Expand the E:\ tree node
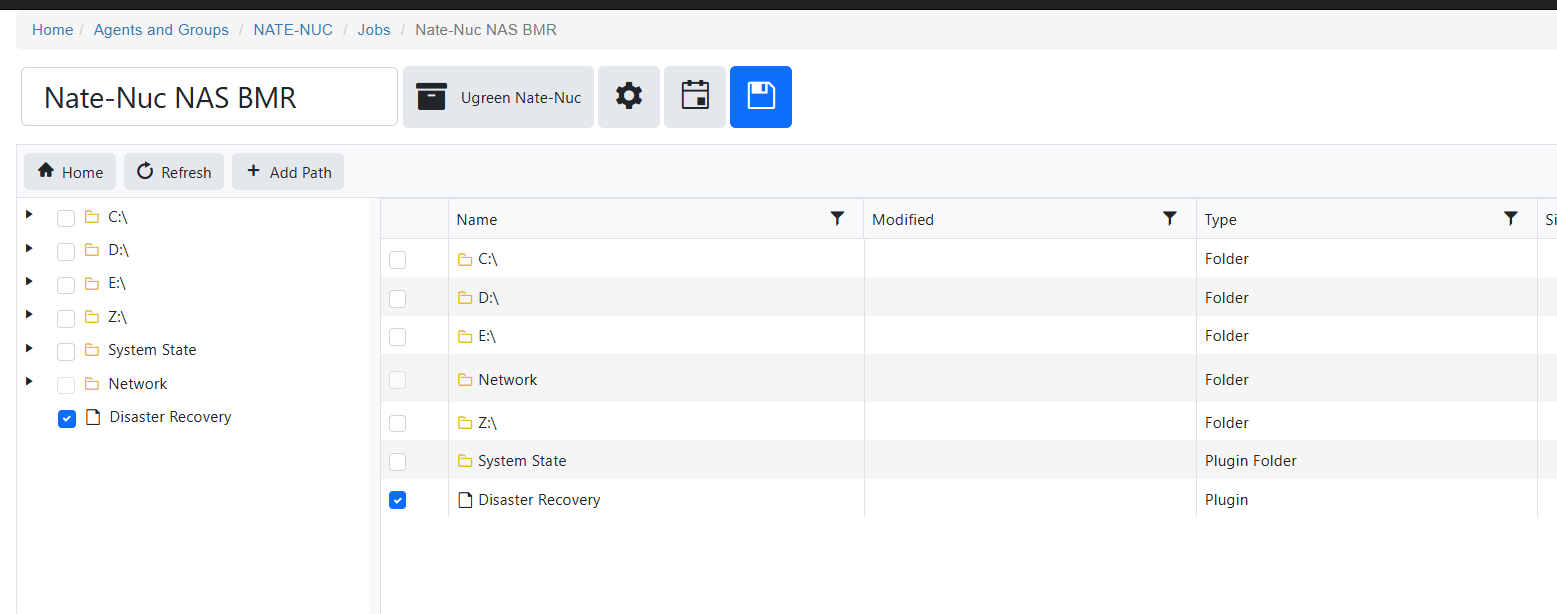The image size is (1557, 614). [29, 282]
